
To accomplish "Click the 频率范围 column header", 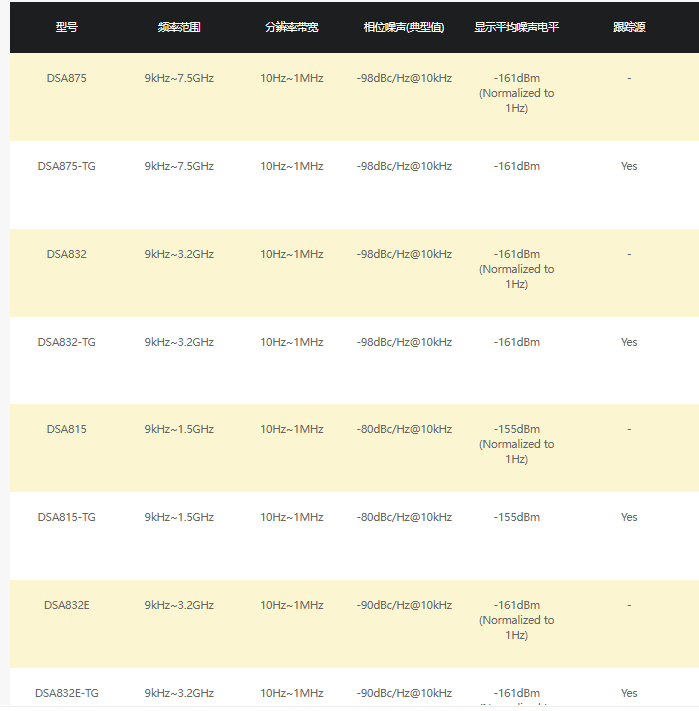I will click(179, 27).
